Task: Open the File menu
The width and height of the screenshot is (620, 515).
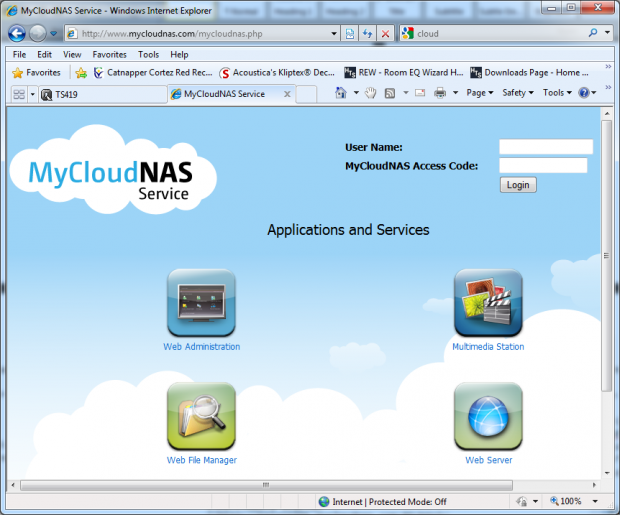Action: tap(19, 55)
